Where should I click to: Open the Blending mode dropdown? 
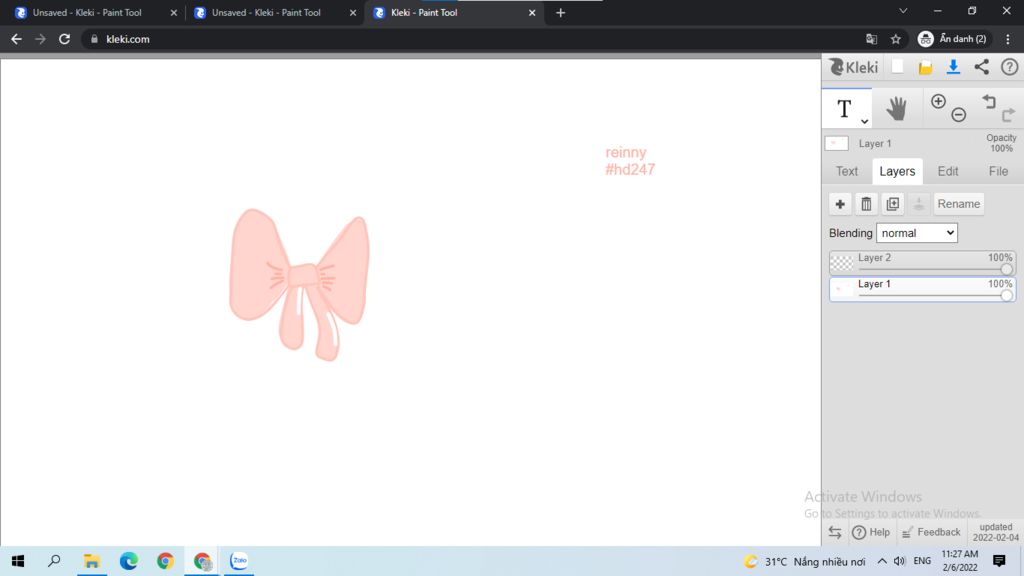[x=916, y=233]
